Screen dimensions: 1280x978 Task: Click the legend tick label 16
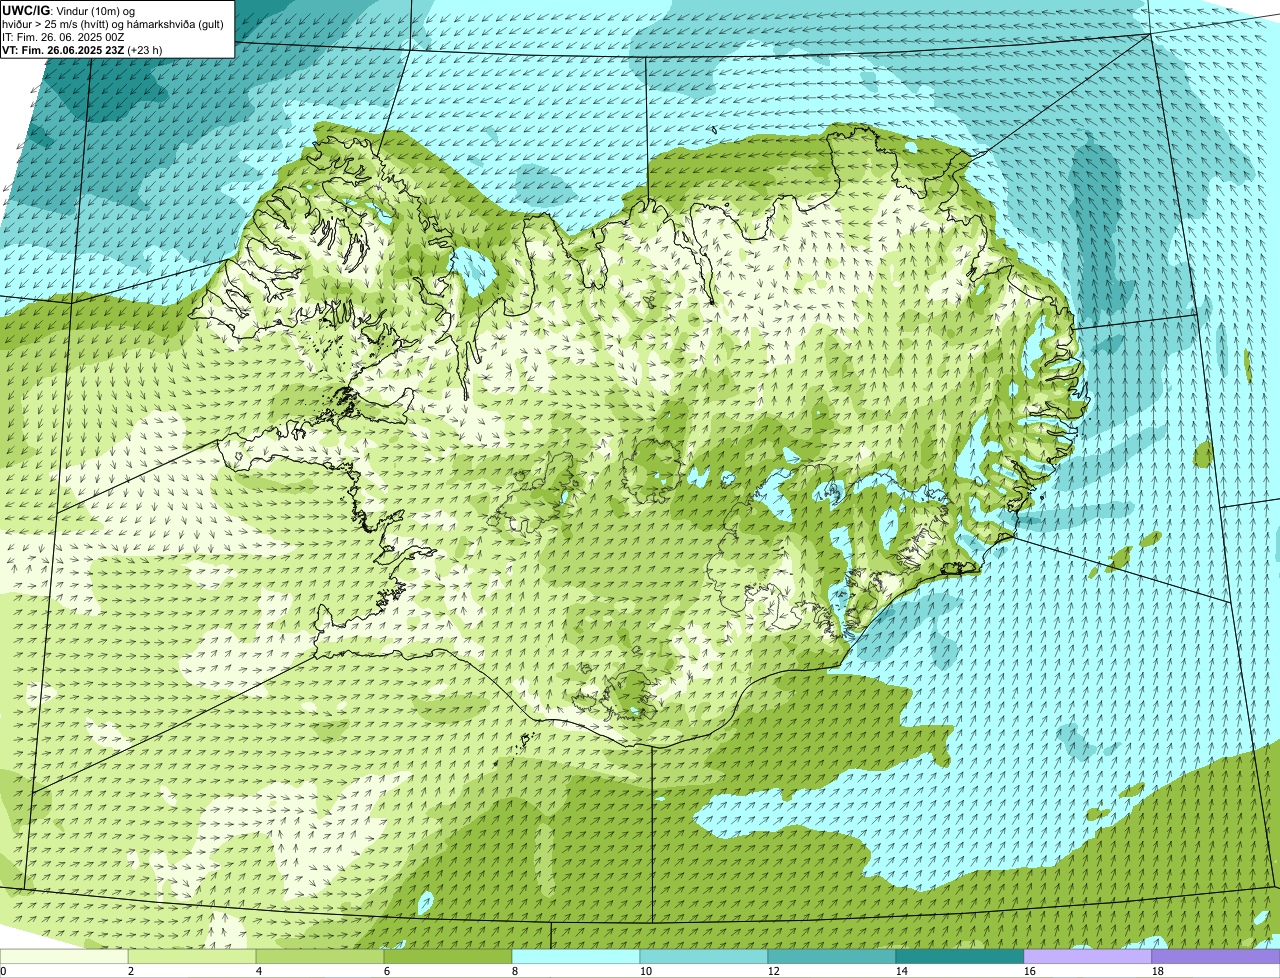(x=1029, y=971)
